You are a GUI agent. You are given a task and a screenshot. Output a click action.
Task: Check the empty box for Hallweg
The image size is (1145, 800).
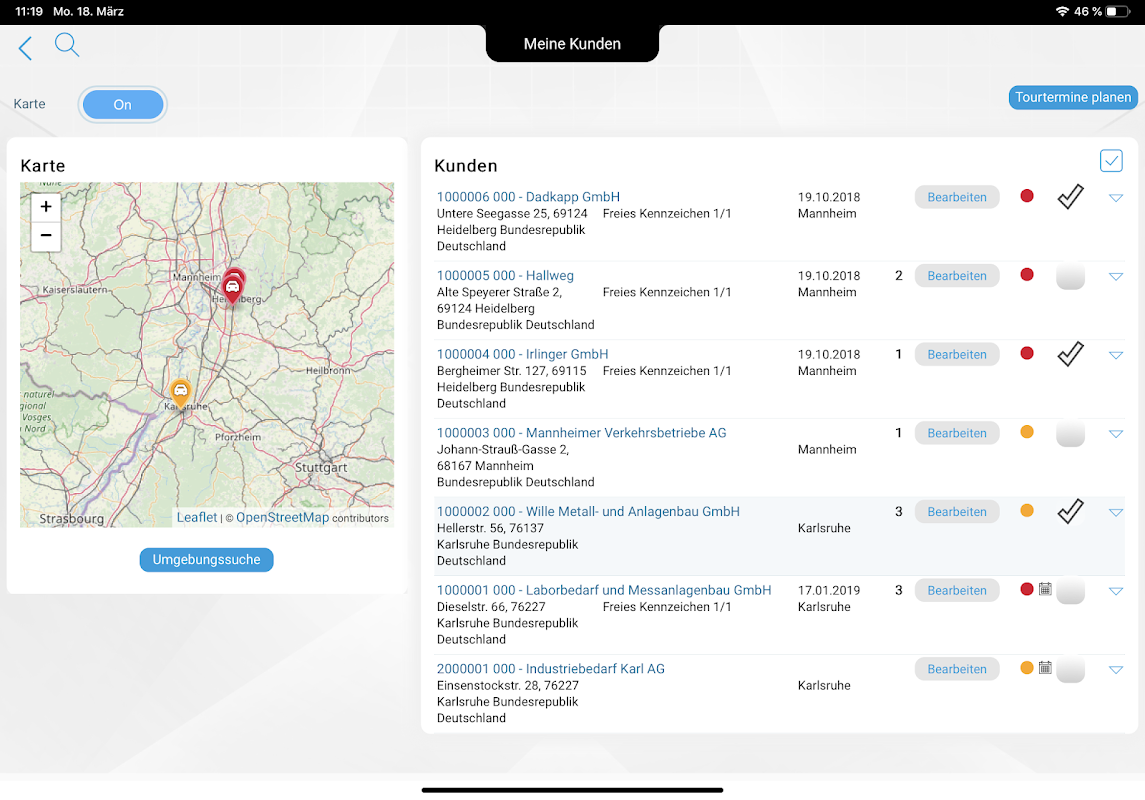pyautogui.click(x=1071, y=276)
